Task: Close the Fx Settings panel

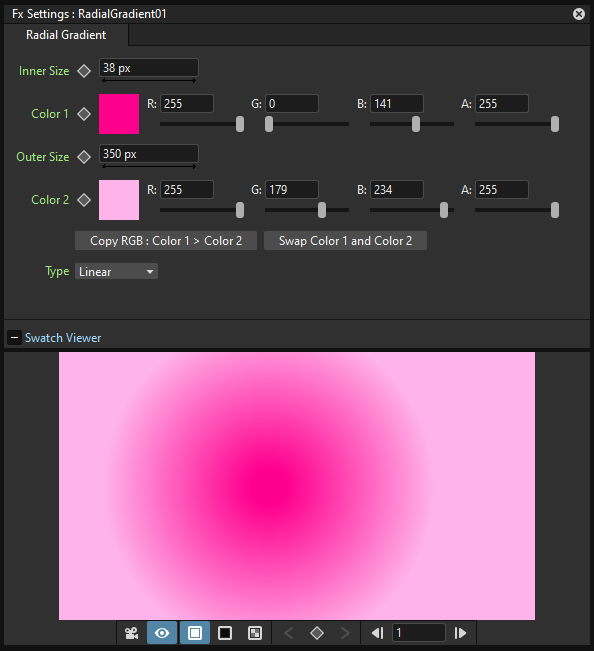Action: 579,14
